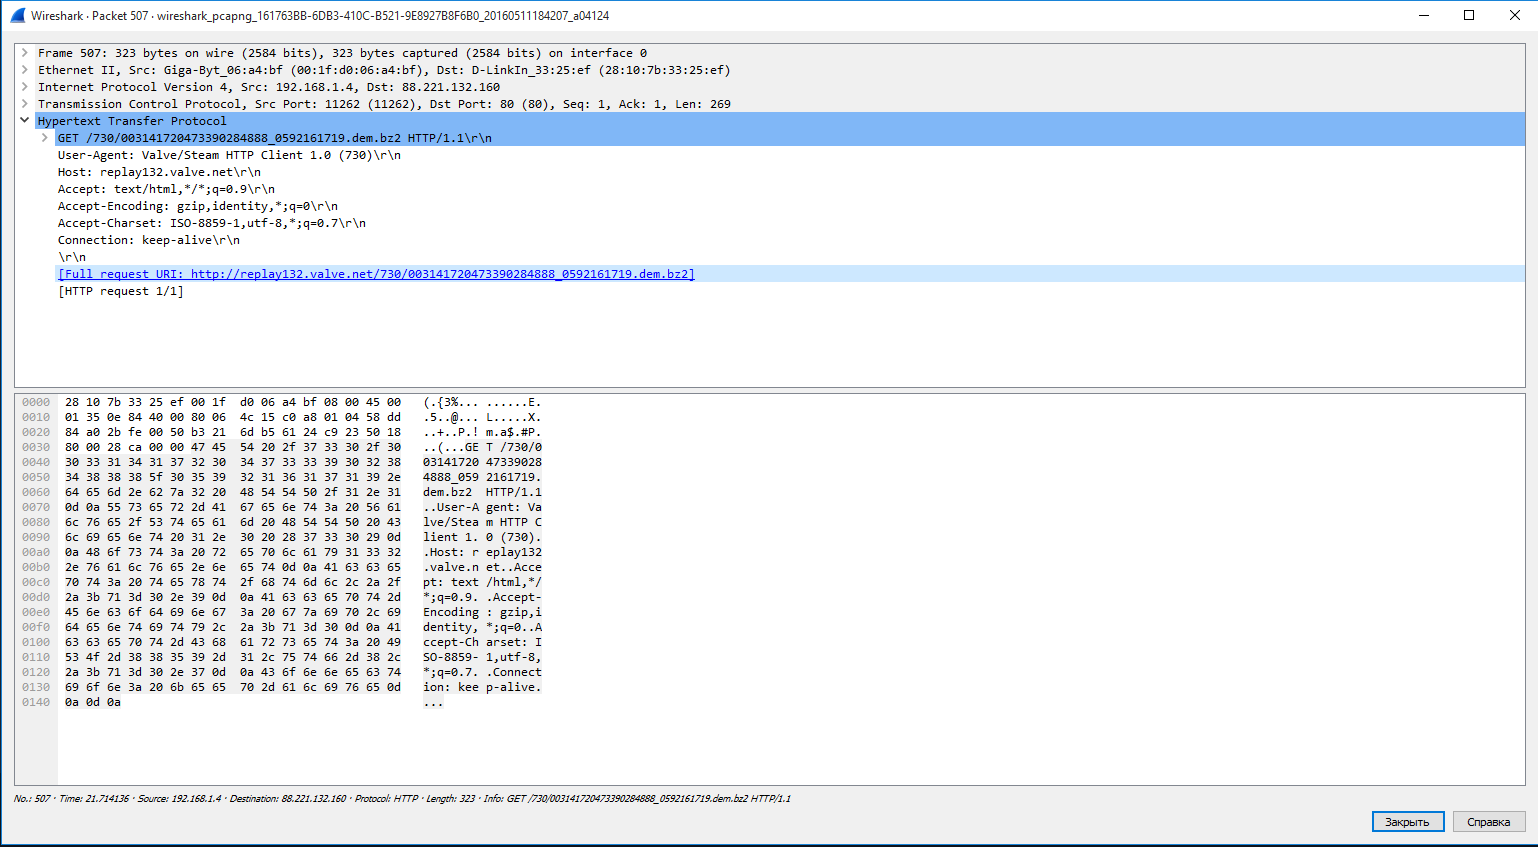Select the Accept-Encoding header line
1538x847 pixels.
tap(198, 206)
